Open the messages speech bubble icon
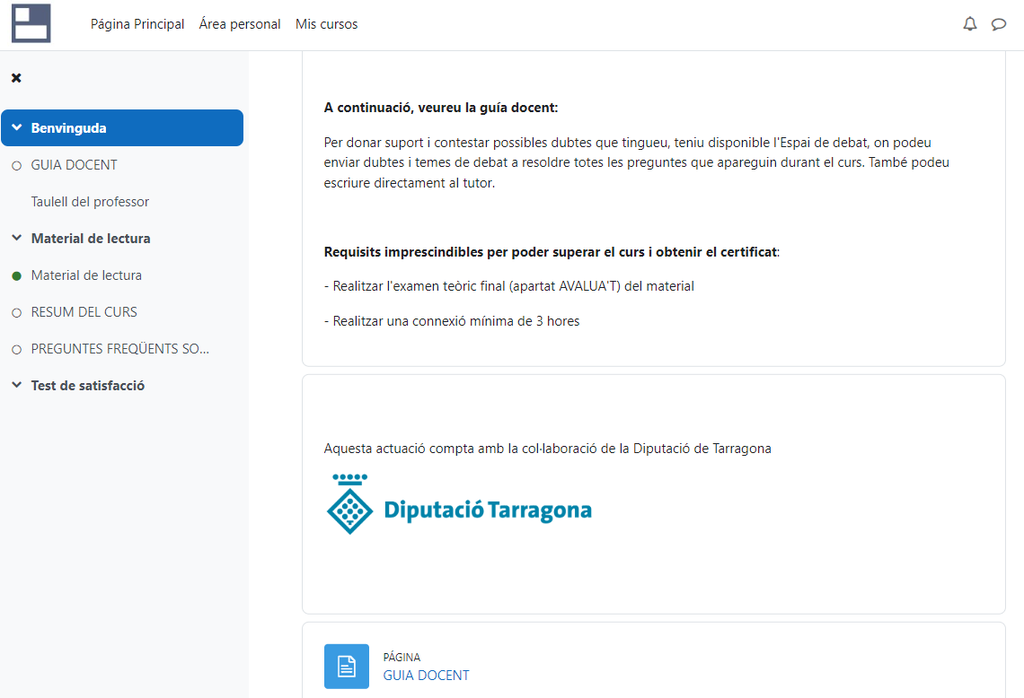Viewport: 1024px width, 698px height. pyautogui.click(x=999, y=24)
